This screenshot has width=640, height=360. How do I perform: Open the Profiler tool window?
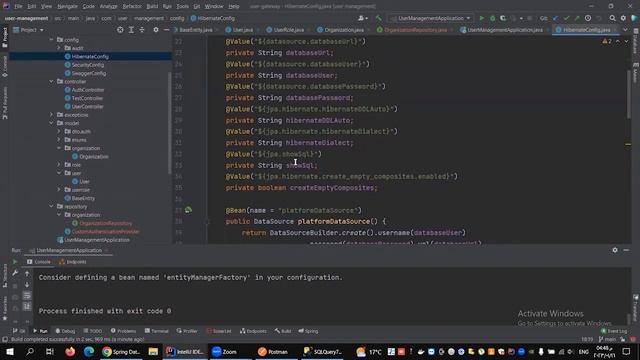(x=187, y=331)
